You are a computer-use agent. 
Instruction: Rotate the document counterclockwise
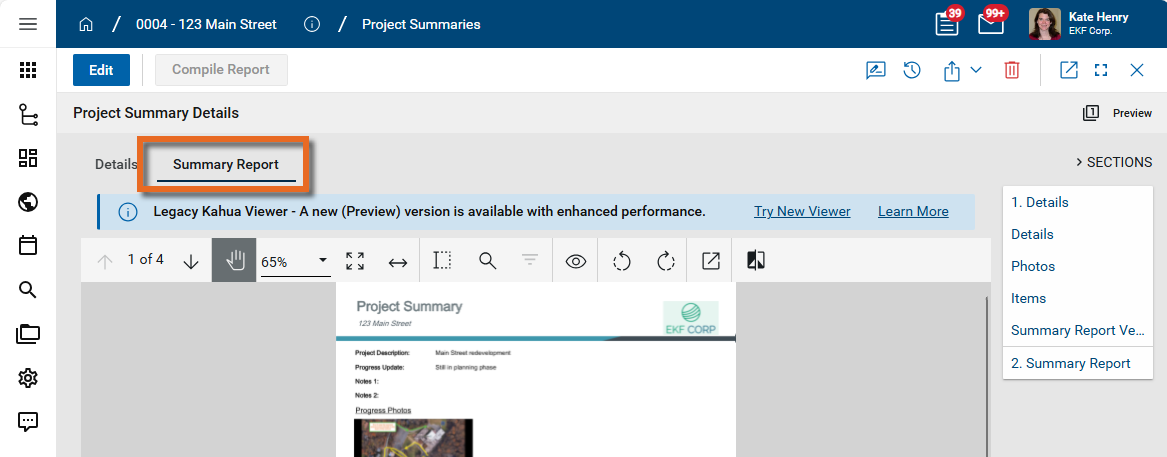[x=621, y=261]
